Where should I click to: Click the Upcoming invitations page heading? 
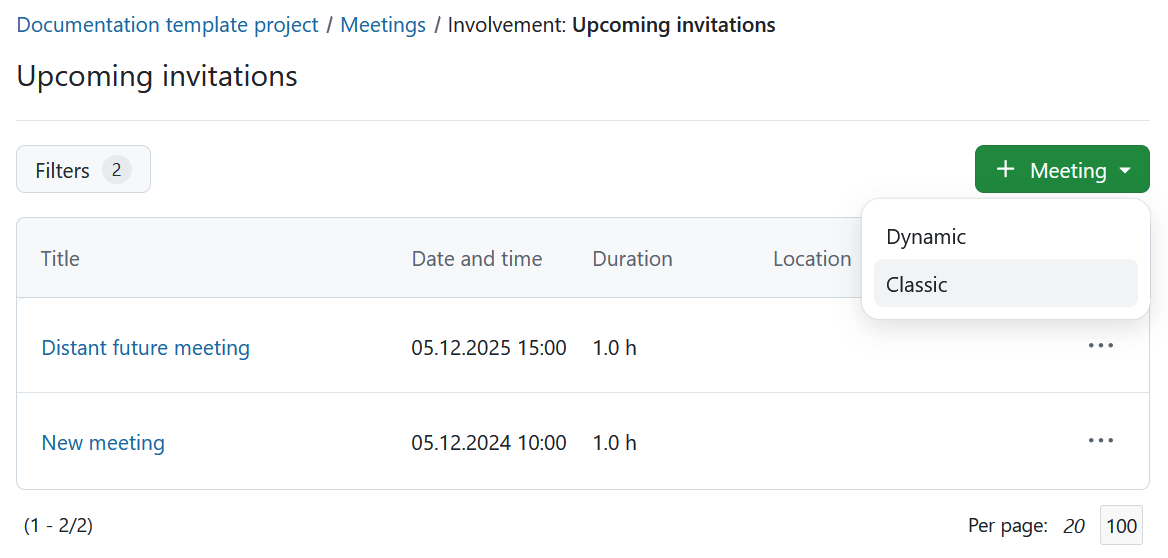click(x=157, y=77)
